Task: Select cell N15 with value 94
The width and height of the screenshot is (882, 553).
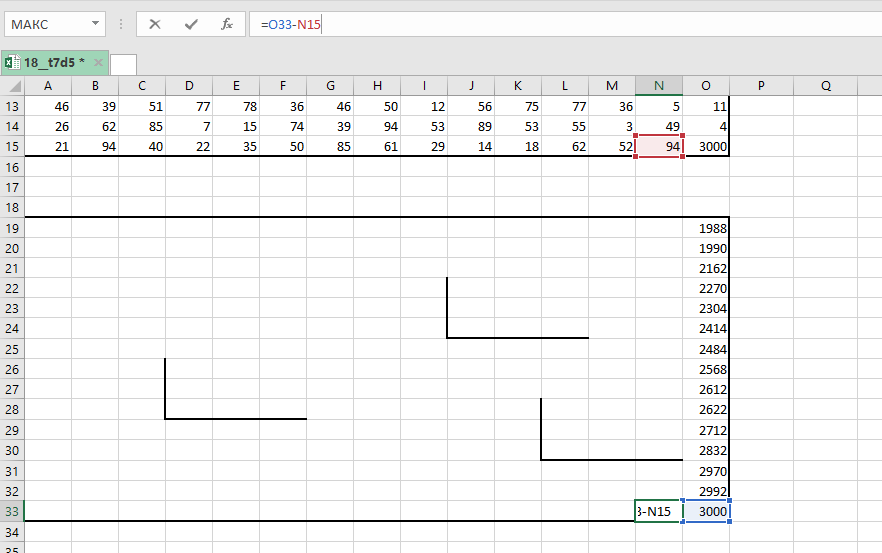Action: pyautogui.click(x=659, y=147)
